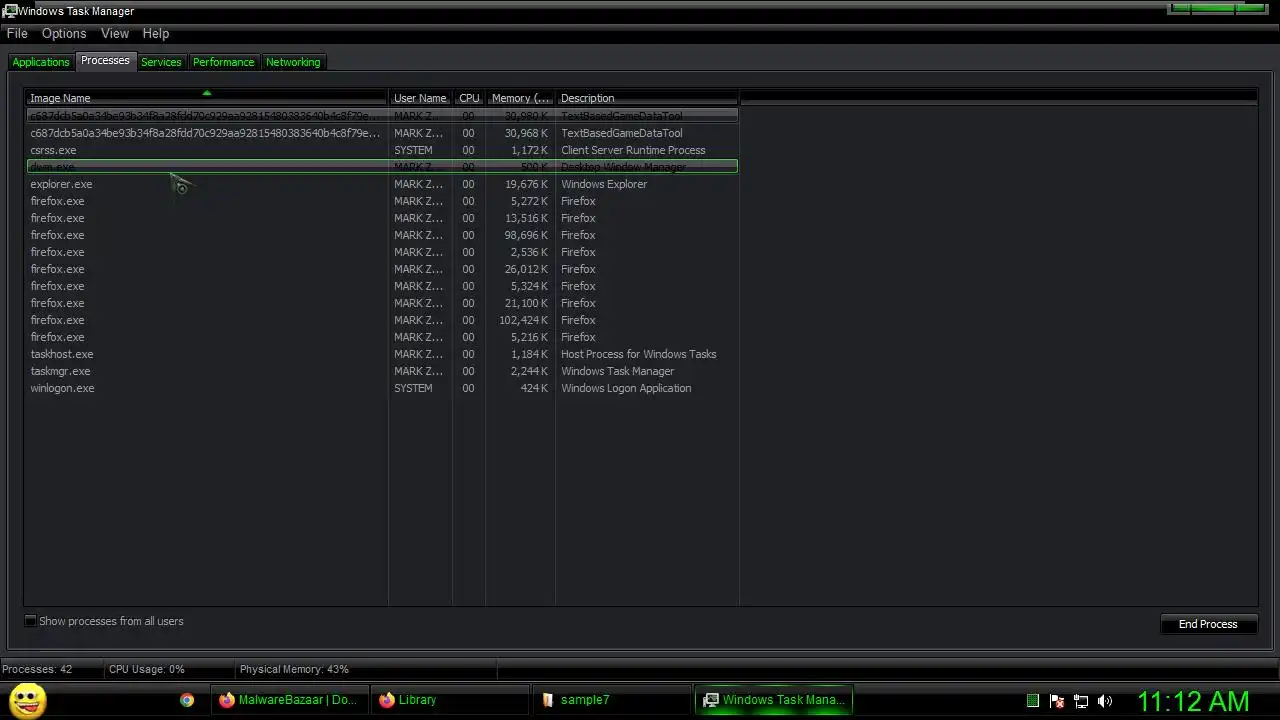This screenshot has width=1280, height=720.
Task: Open the Networking tab
Action: pos(293,62)
